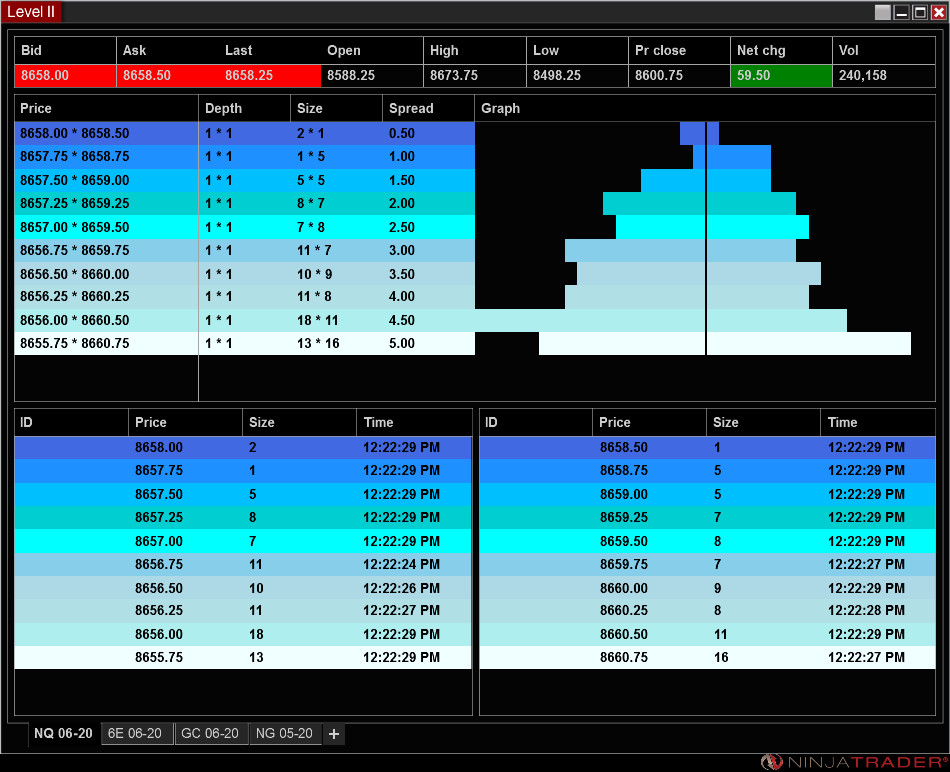Click the white bottom graph bar
The image size is (950, 772).
point(725,344)
